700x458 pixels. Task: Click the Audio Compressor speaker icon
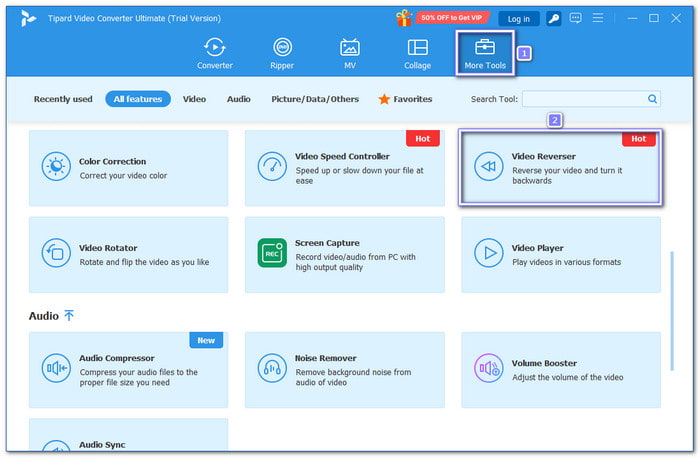pyautogui.click(x=56, y=368)
